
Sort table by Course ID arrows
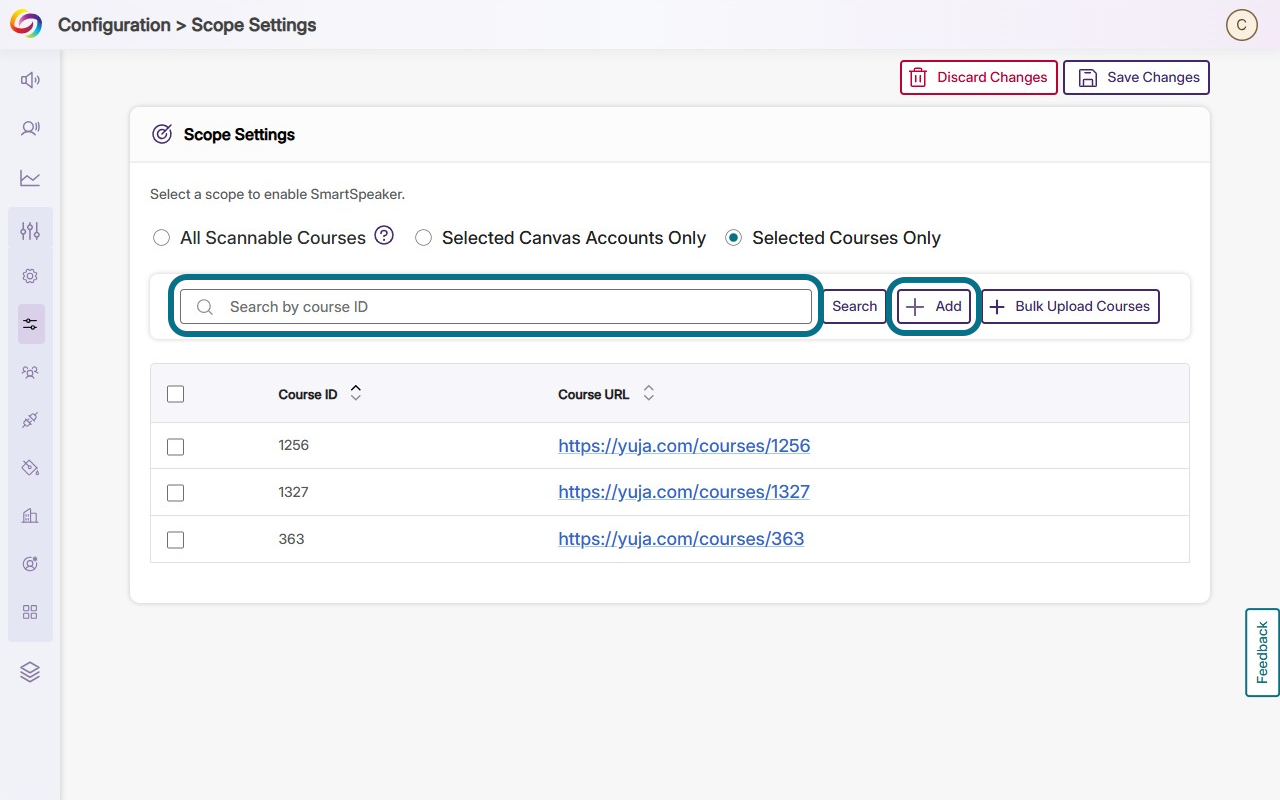tap(355, 394)
